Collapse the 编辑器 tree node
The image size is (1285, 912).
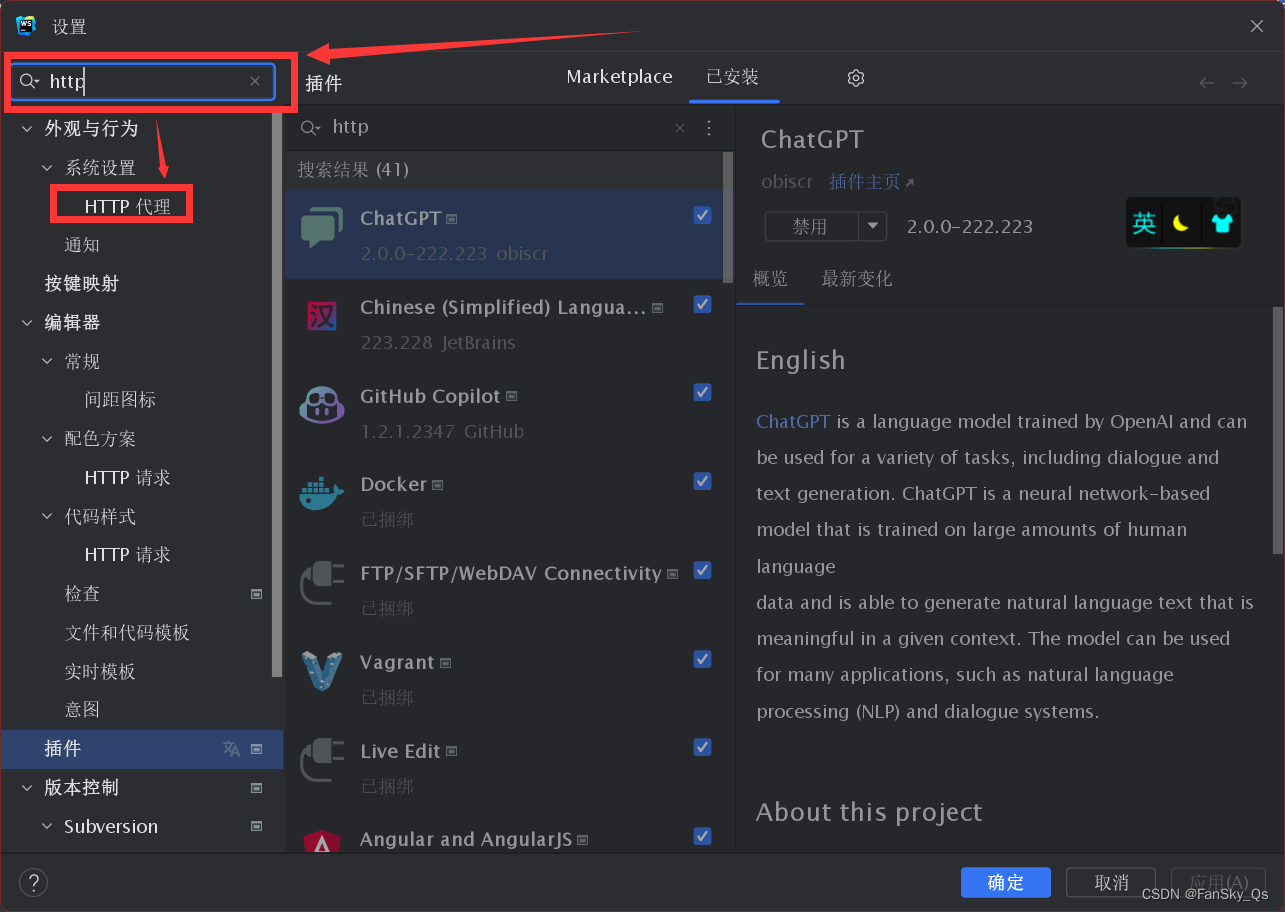(x=27, y=323)
